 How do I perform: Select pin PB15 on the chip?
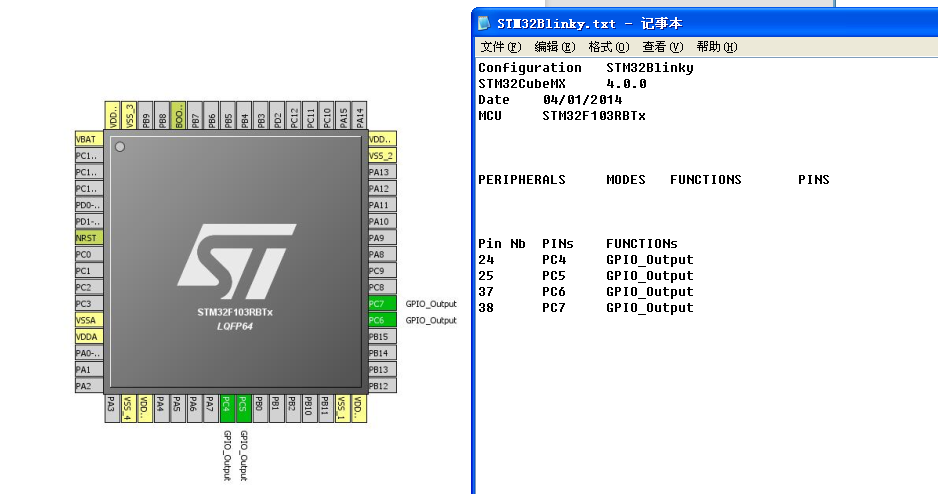(x=382, y=337)
